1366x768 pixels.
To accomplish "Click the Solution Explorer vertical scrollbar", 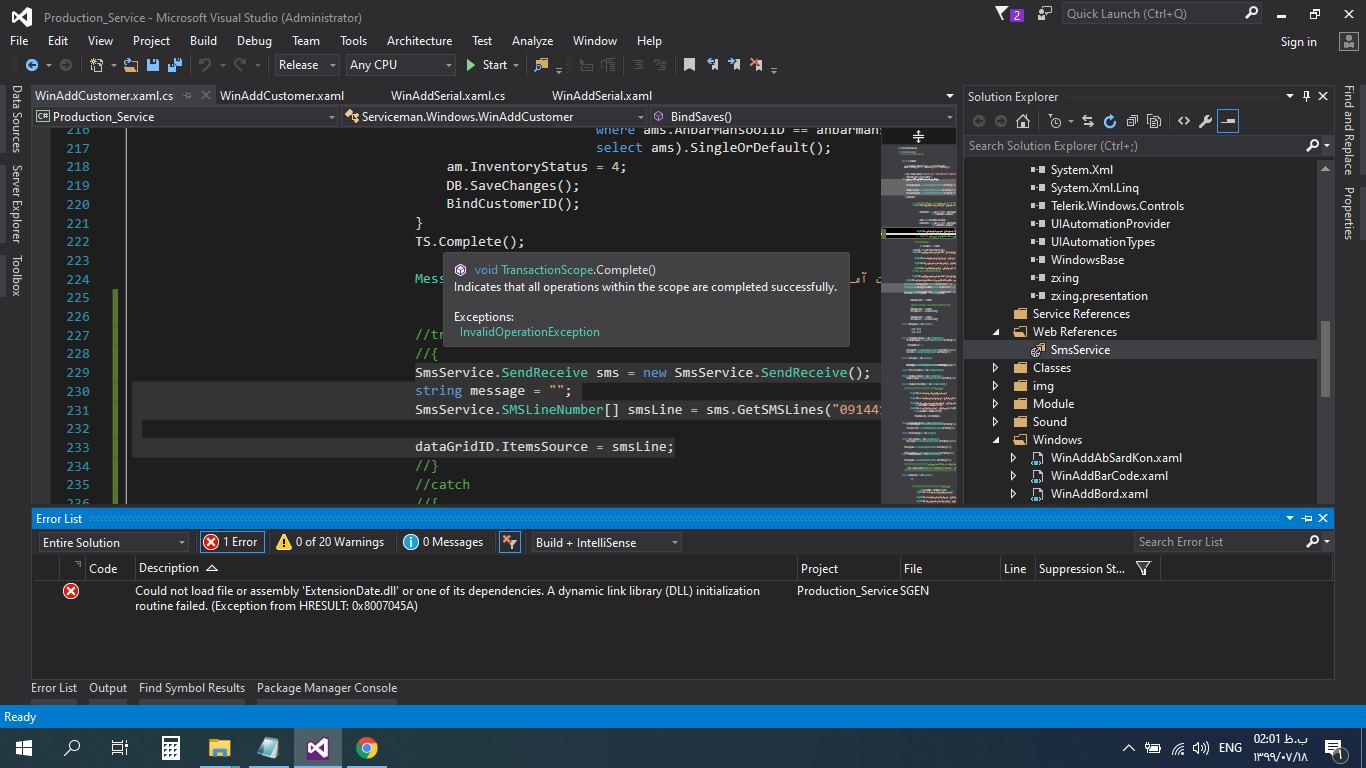I will [x=1326, y=359].
